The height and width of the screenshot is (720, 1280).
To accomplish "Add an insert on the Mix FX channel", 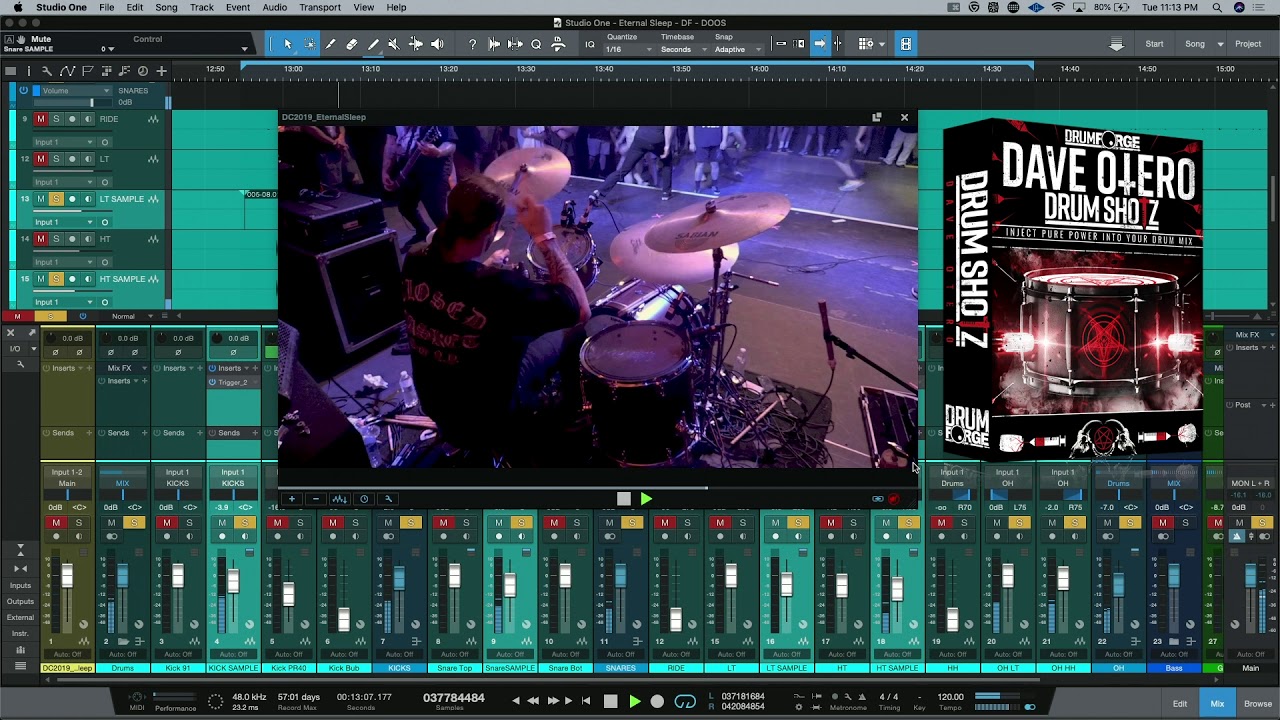I will pyautogui.click(x=143, y=381).
